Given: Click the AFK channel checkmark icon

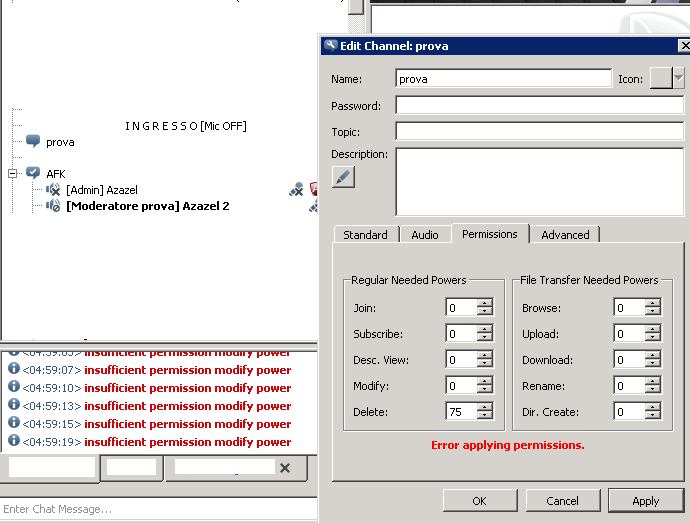Looking at the screenshot, I should (33, 173).
